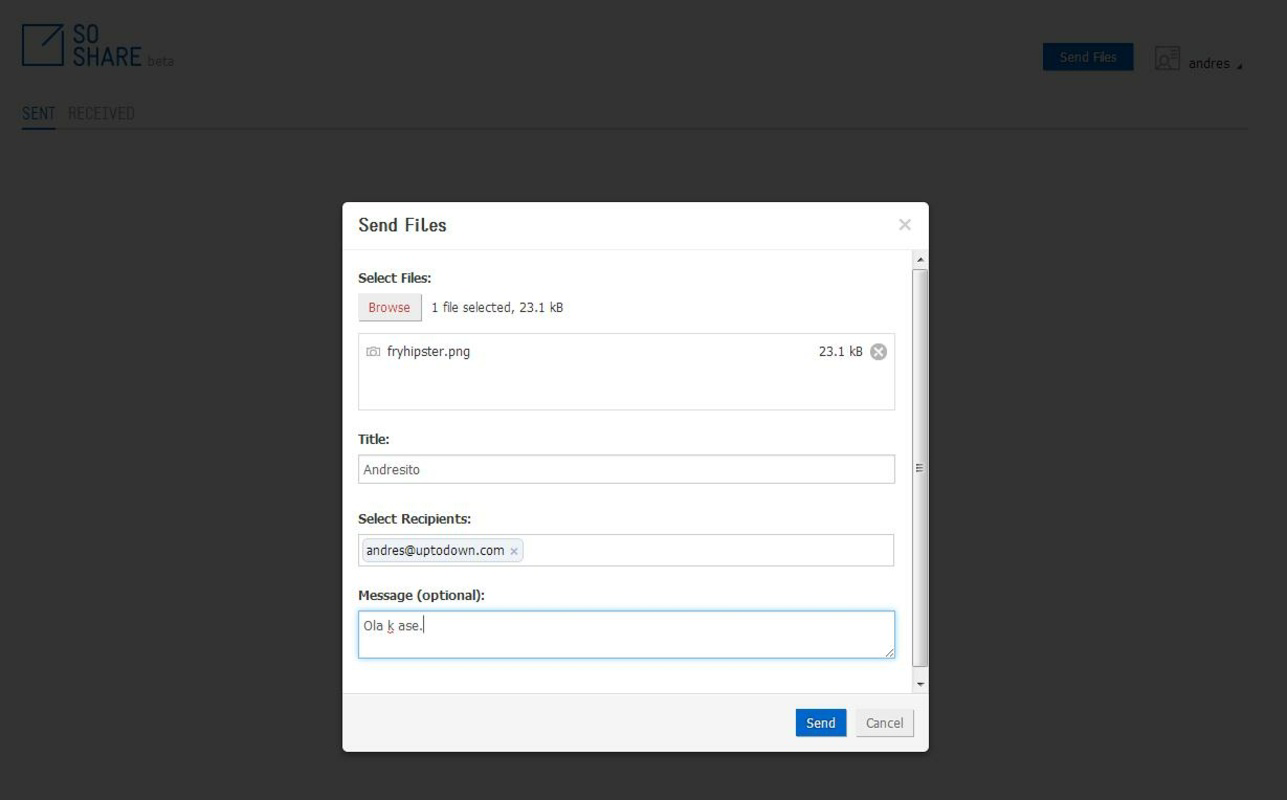Open the andres user avatar icon
Image resolution: width=1287 pixels, height=800 pixels.
coord(1167,59)
